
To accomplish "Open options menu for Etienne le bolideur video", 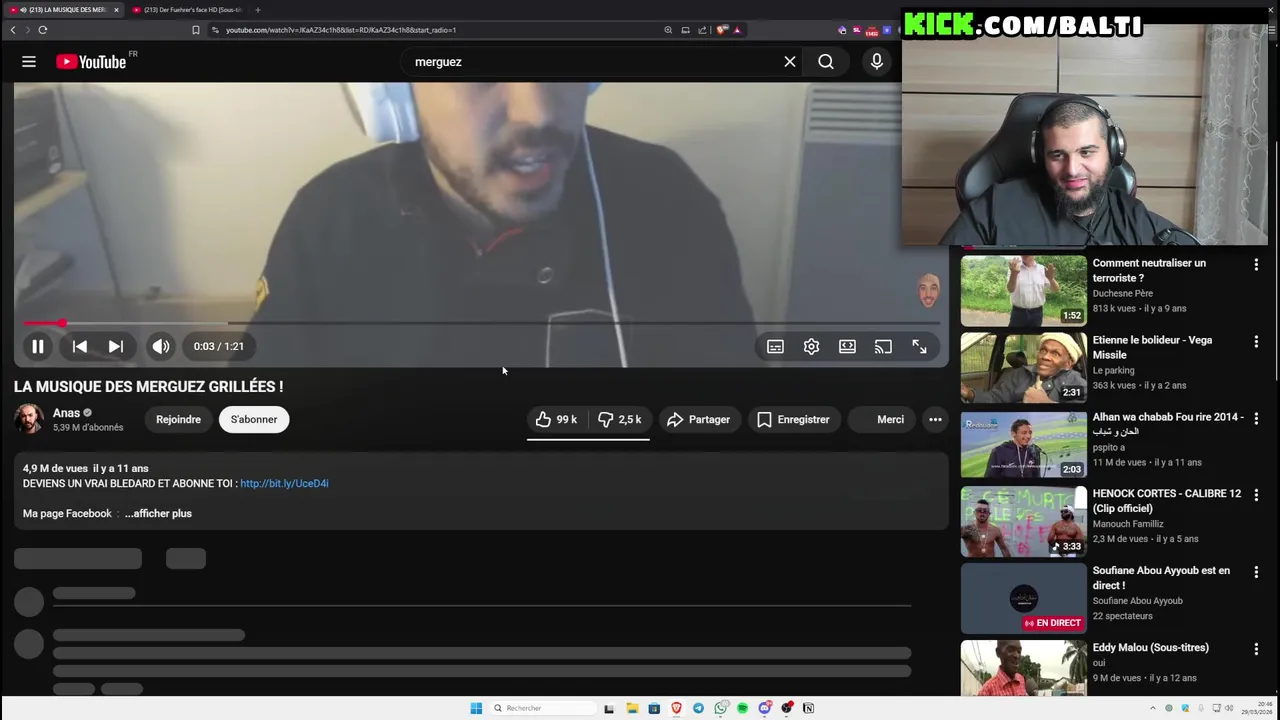I will tap(1256, 342).
